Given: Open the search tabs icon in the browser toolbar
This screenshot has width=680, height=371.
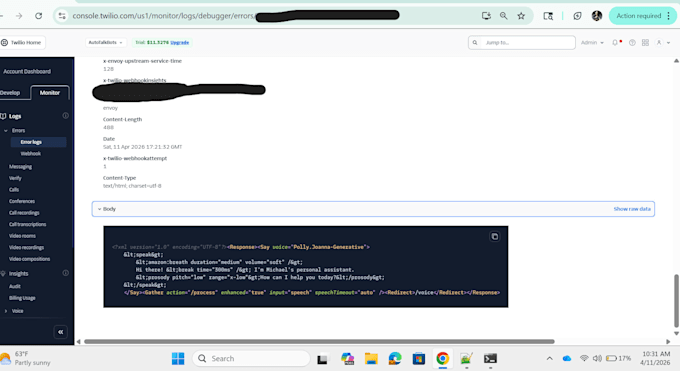Looking at the screenshot, I should [x=548, y=16].
